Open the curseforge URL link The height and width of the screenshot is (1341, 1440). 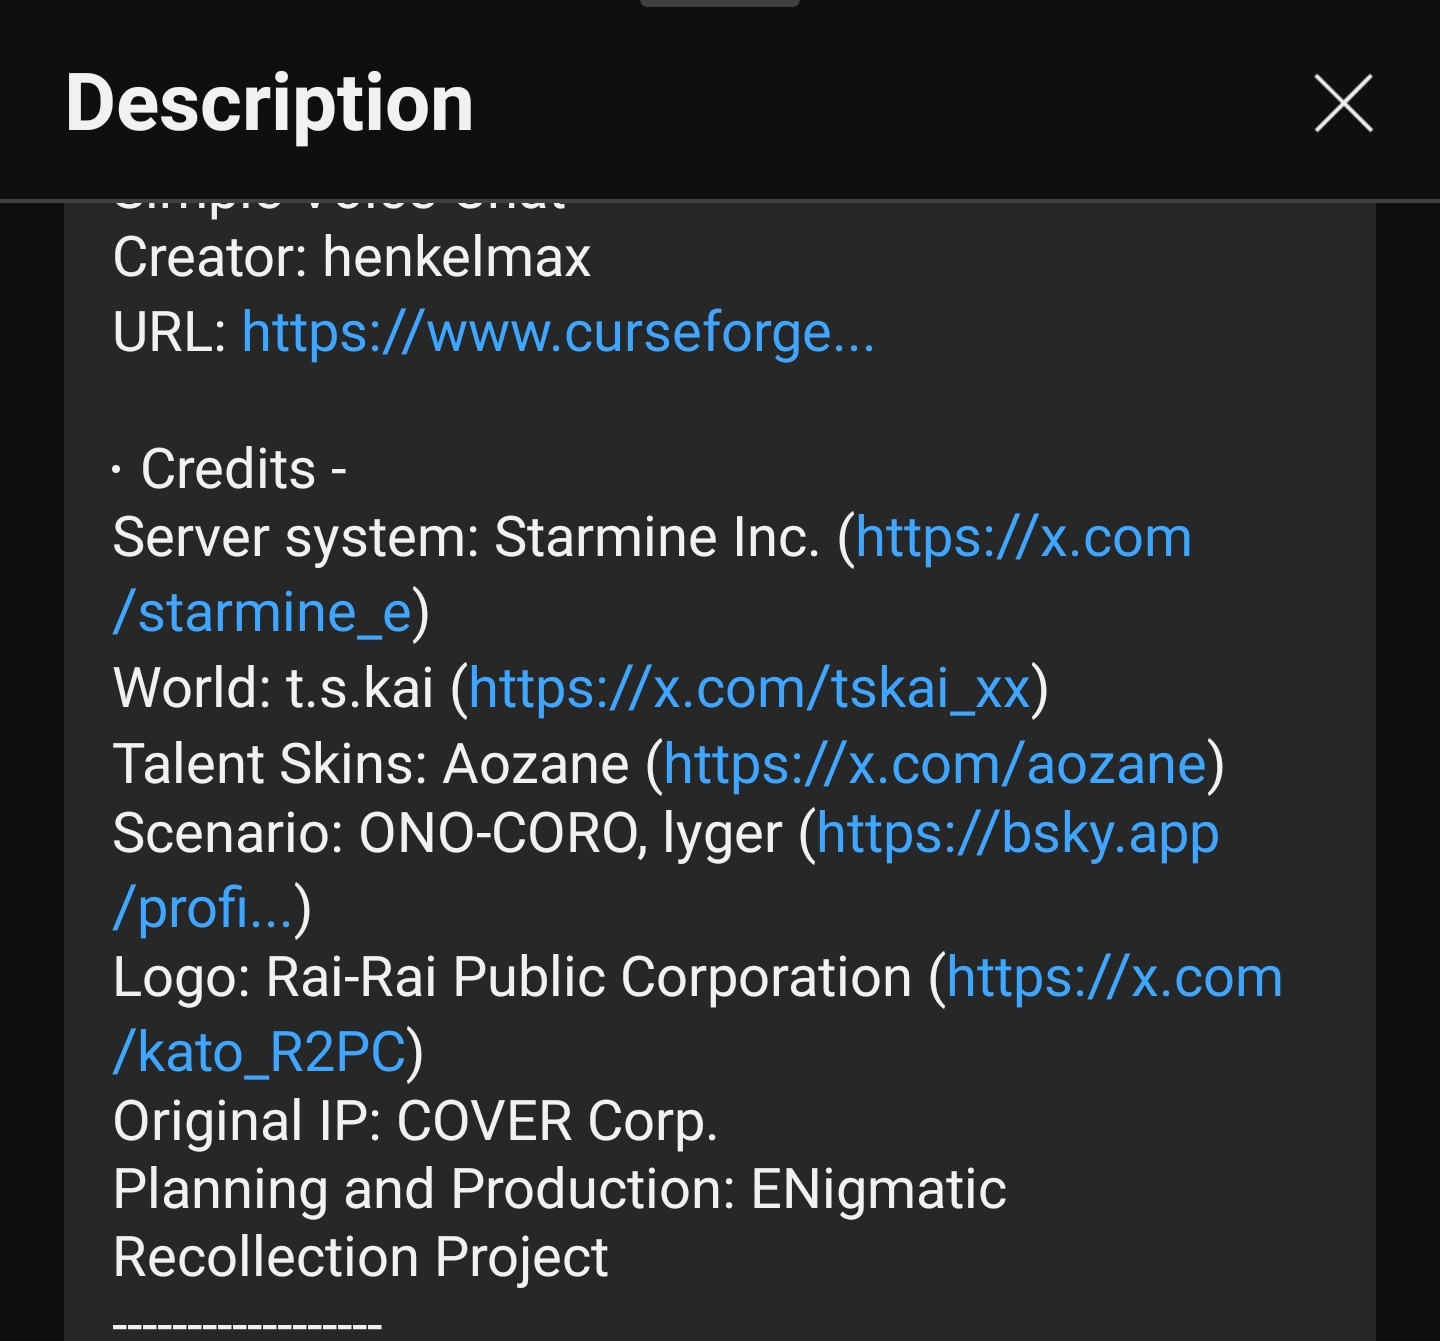tap(557, 333)
